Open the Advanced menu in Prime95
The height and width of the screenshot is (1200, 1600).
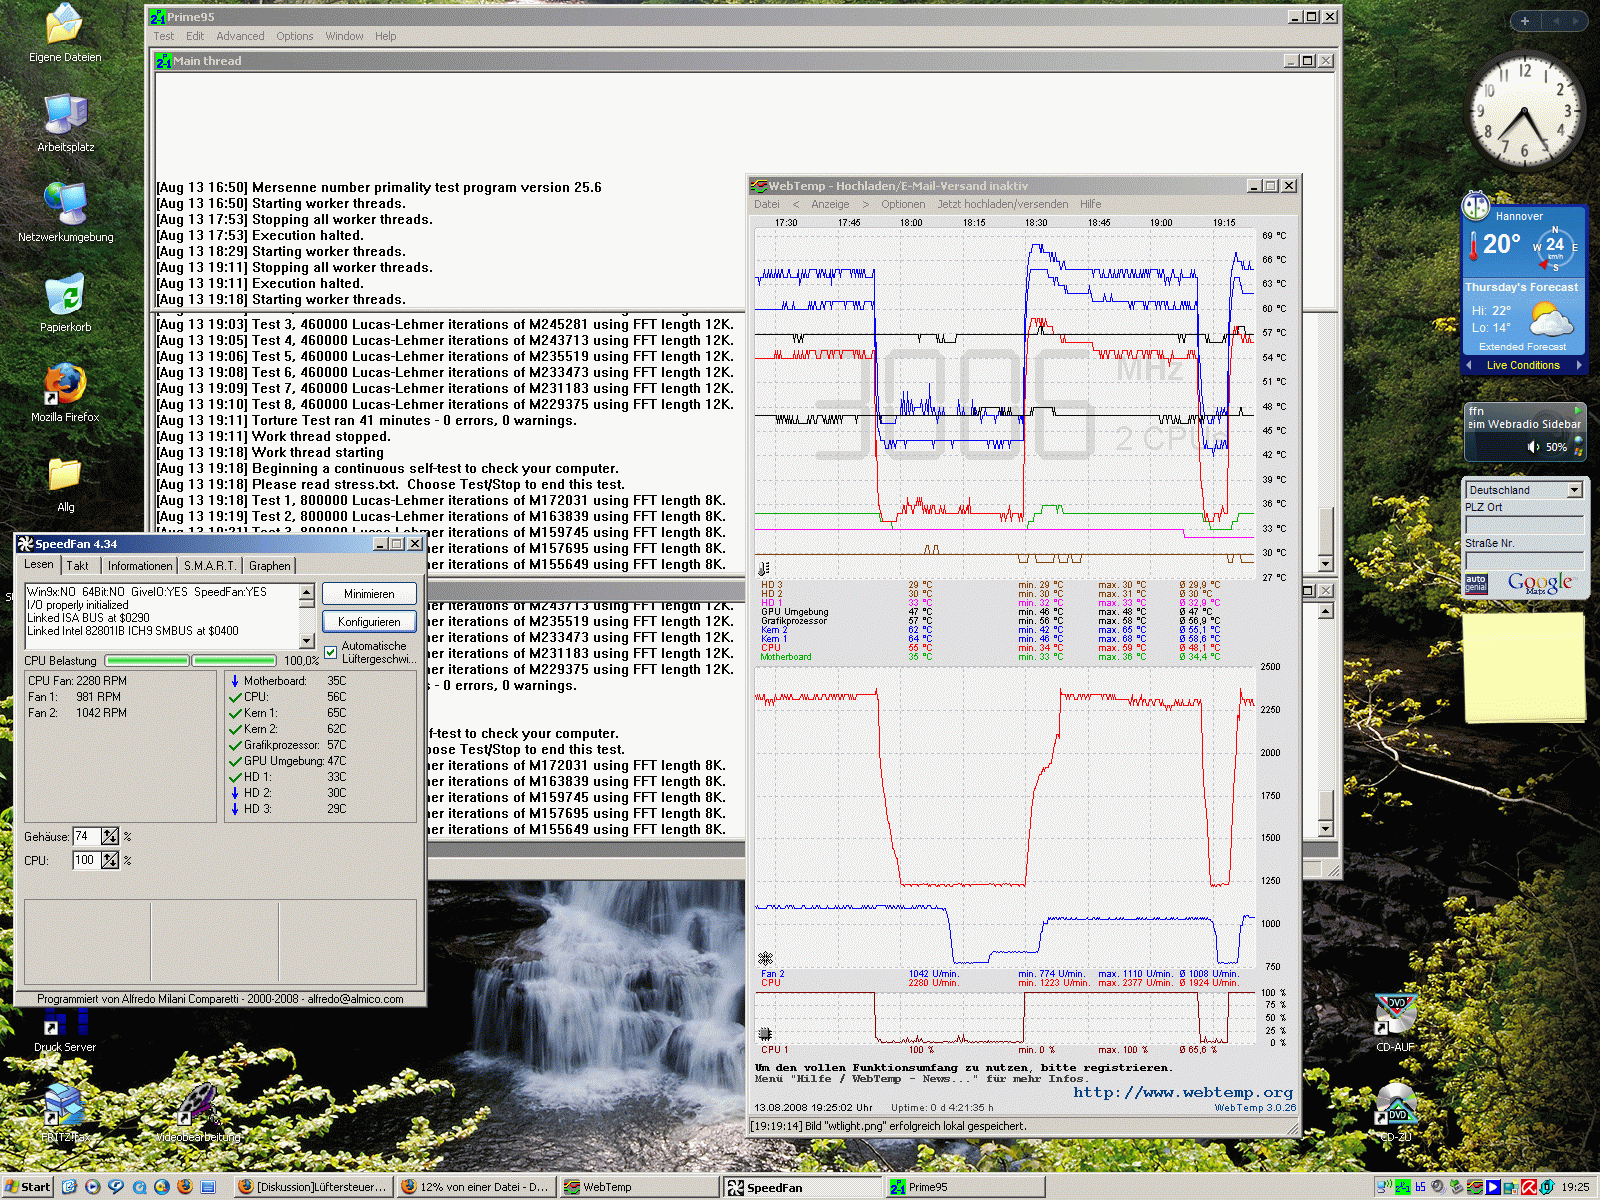[240, 36]
